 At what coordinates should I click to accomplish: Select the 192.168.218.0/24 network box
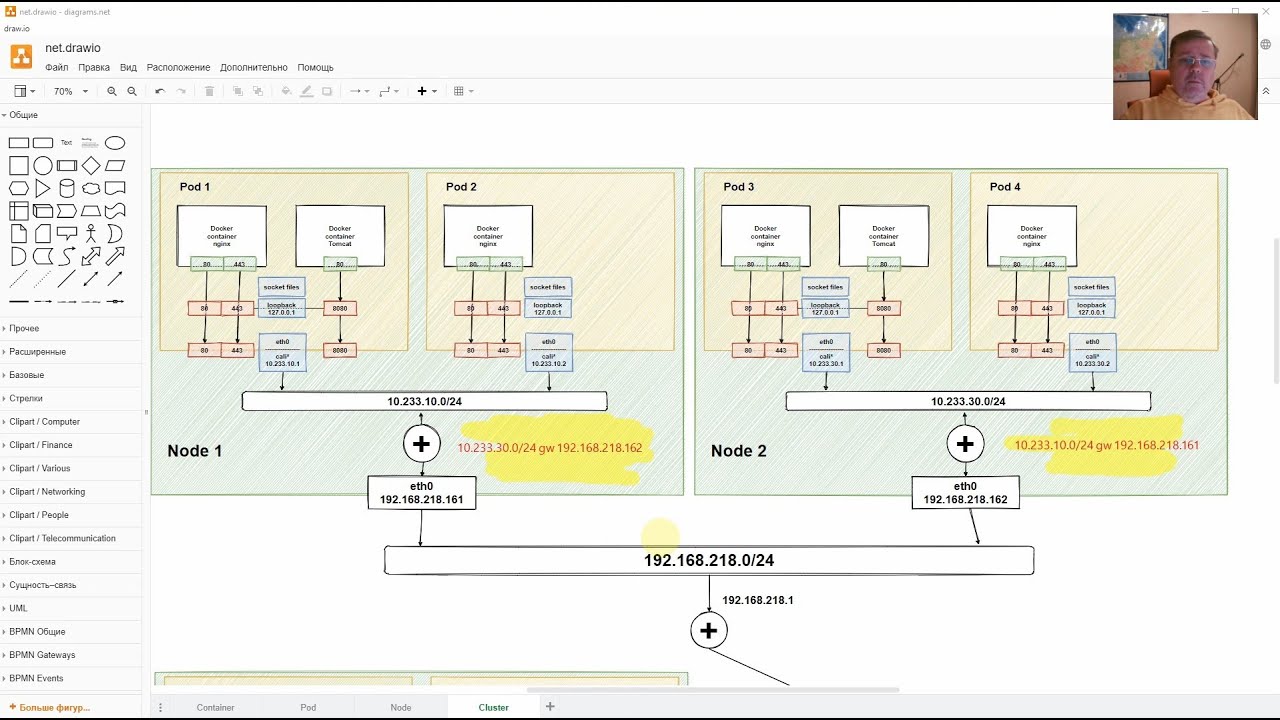[x=709, y=560]
